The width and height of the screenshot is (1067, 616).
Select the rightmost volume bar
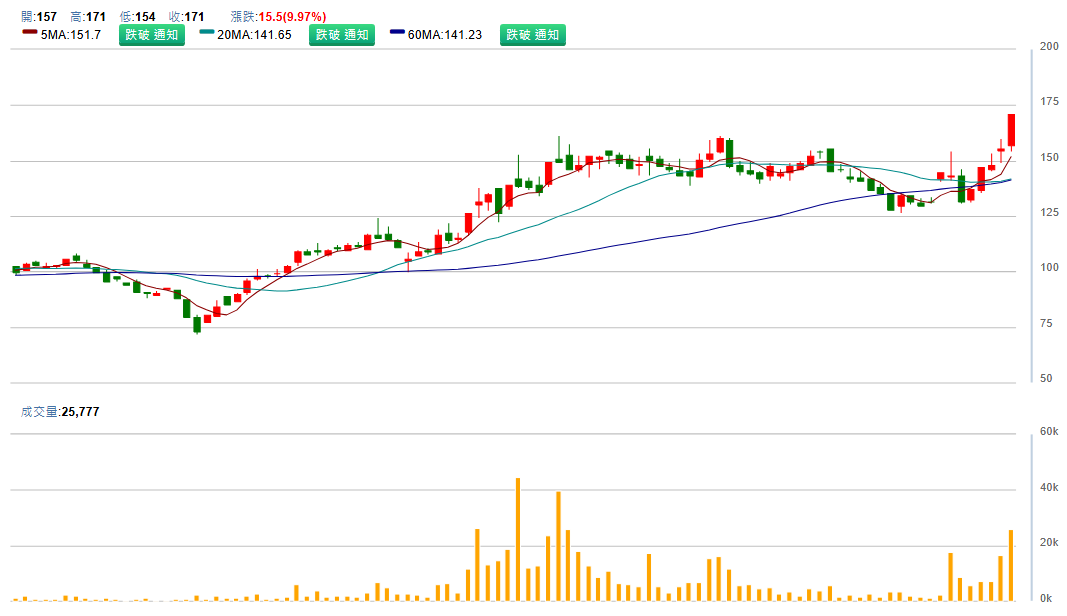pyautogui.click(x=1011, y=565)
